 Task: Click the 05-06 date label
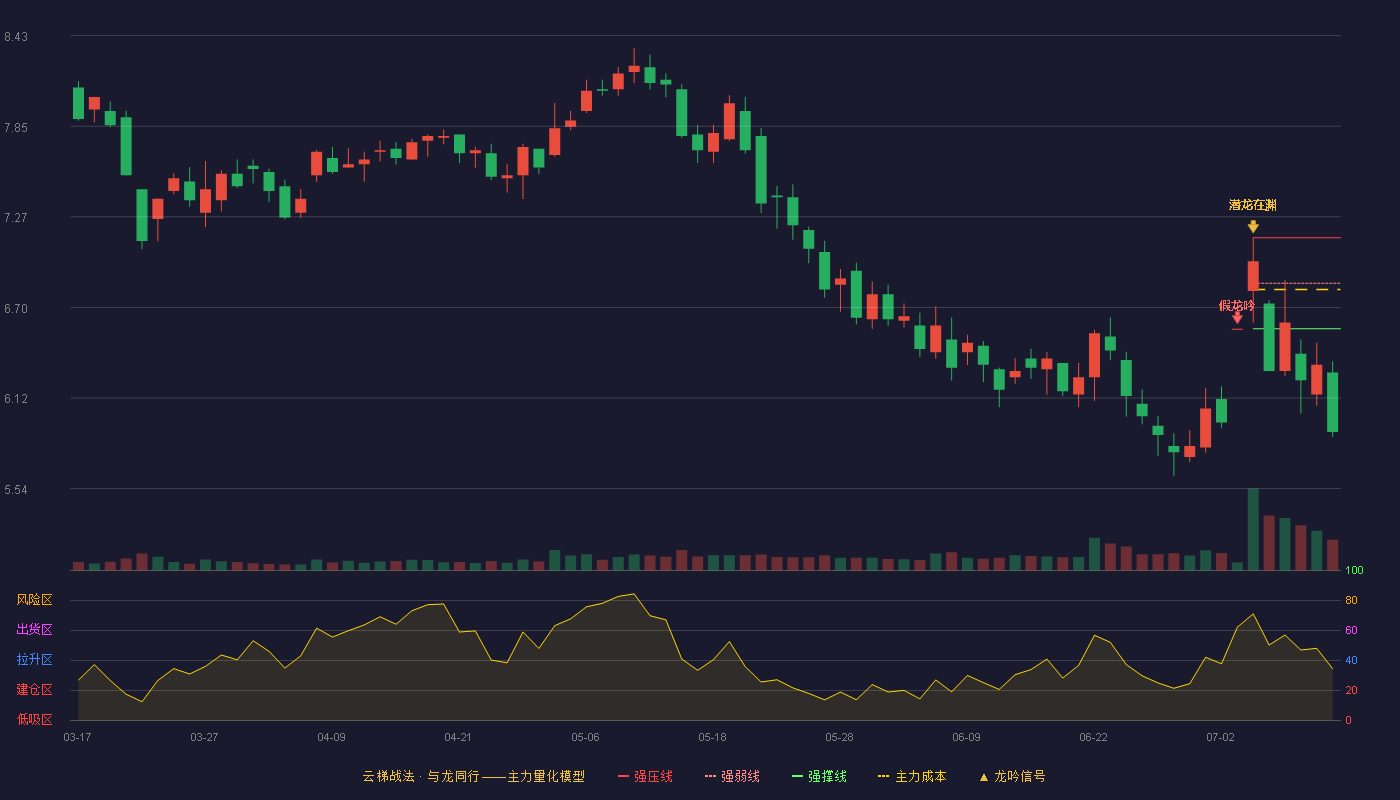point(585,737)
